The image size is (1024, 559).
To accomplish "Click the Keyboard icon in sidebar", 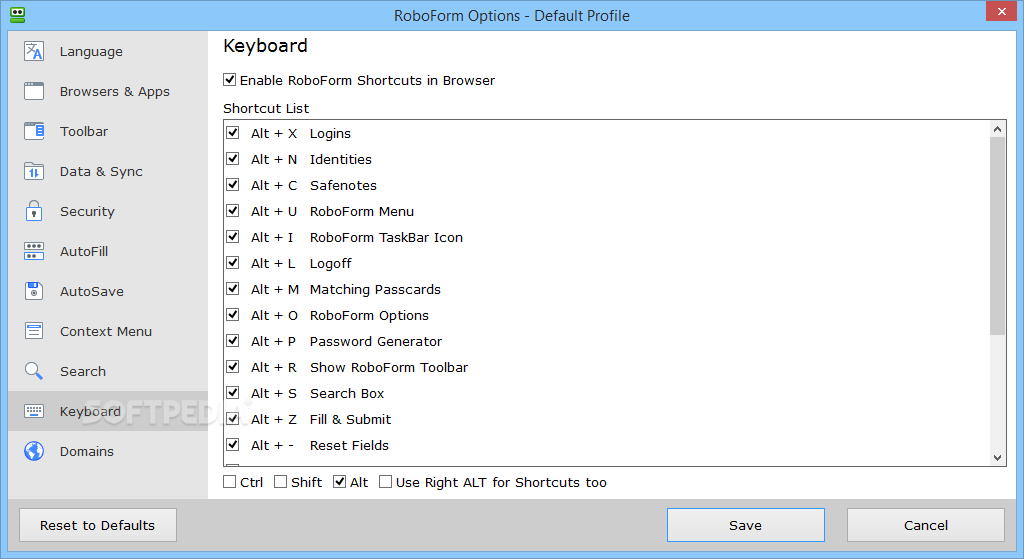I will pos(34,411).
